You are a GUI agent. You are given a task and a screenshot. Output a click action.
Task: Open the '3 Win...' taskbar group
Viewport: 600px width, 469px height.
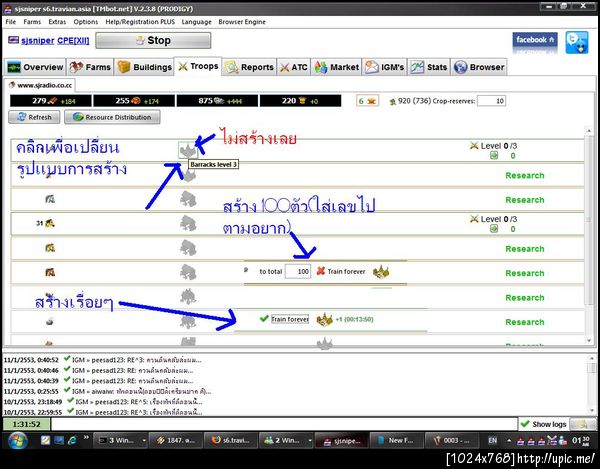click(121, 440)
